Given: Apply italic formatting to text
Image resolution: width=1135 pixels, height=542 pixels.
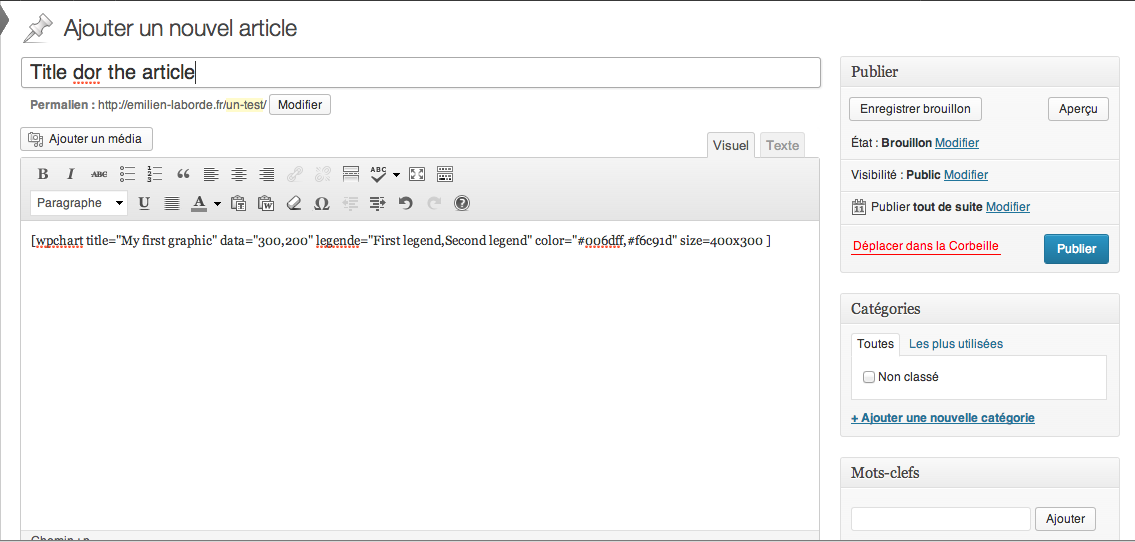Looking at the screenshot, I should 70,174.
